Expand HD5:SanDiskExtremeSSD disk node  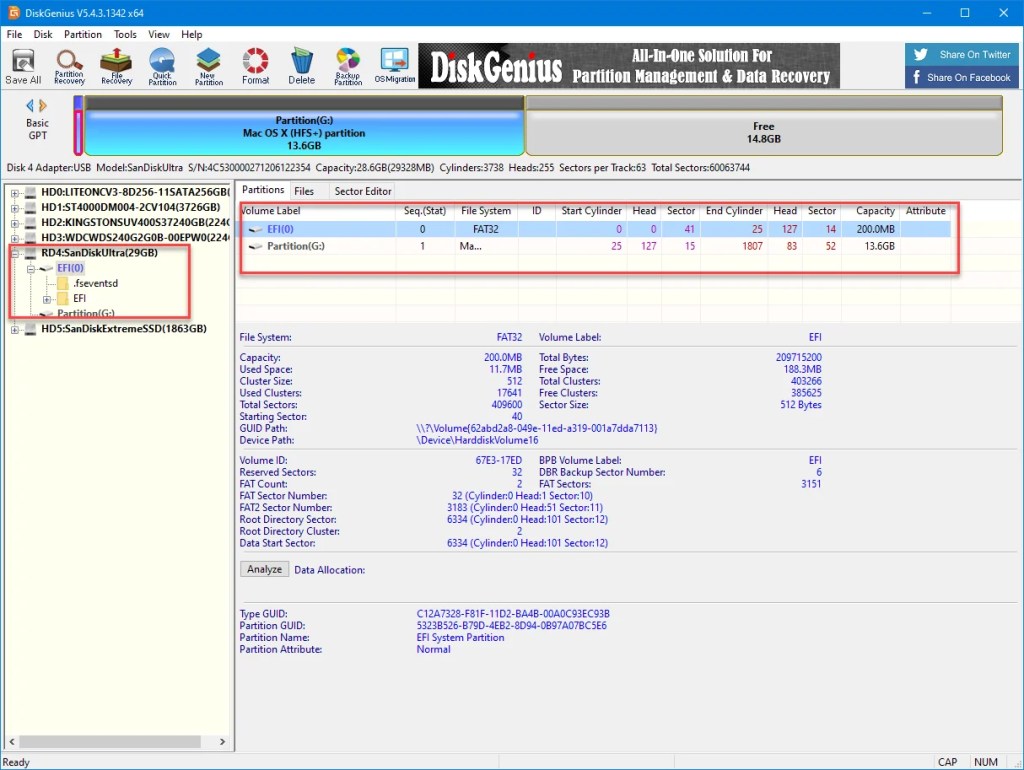click(x=14, y=329)
